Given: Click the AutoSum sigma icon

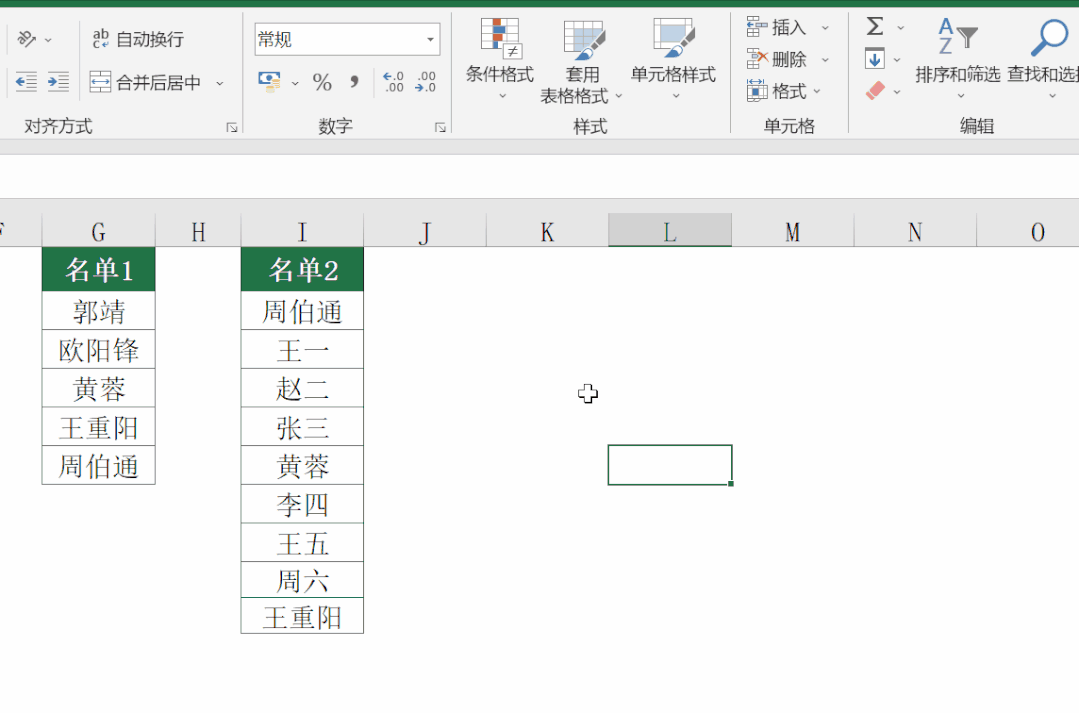Looking at the screenshot, I should (875, 27).
